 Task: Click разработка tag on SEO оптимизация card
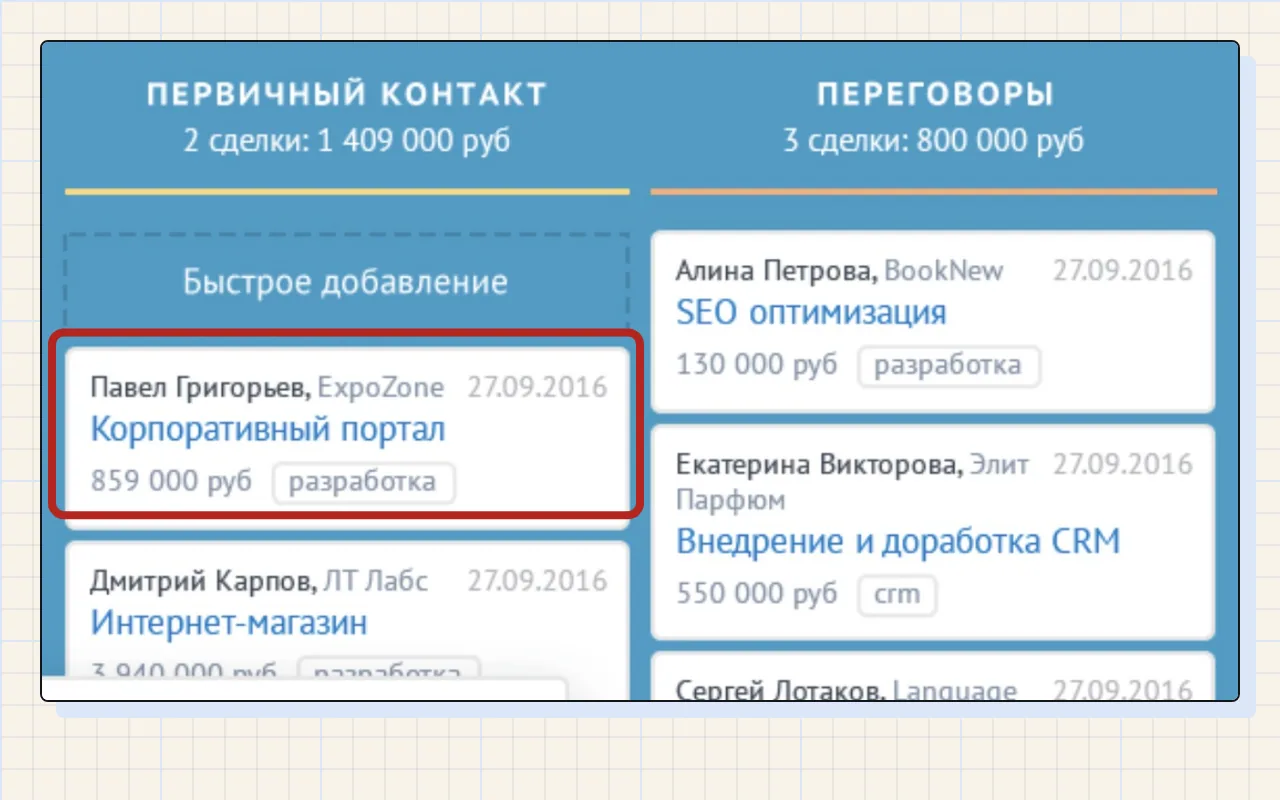pyautogui.click(x=948, y=366)
